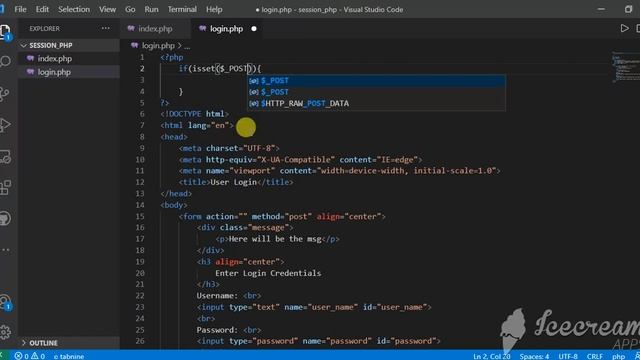Choose the $HTTP_RAW_POST_DATA suggestion

click(x=376, y=103)
